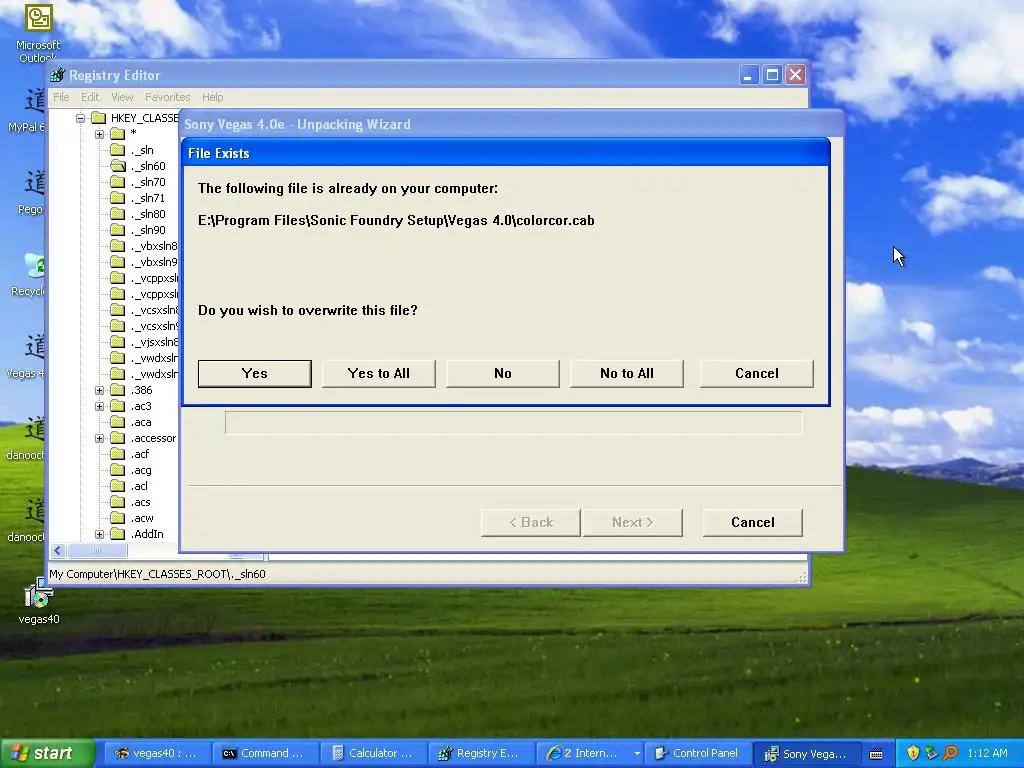Image resolution: width=1024 pixels, height=768 pixels.
Task: Select the ._sln80 folder icon
Action: (118, 214)
